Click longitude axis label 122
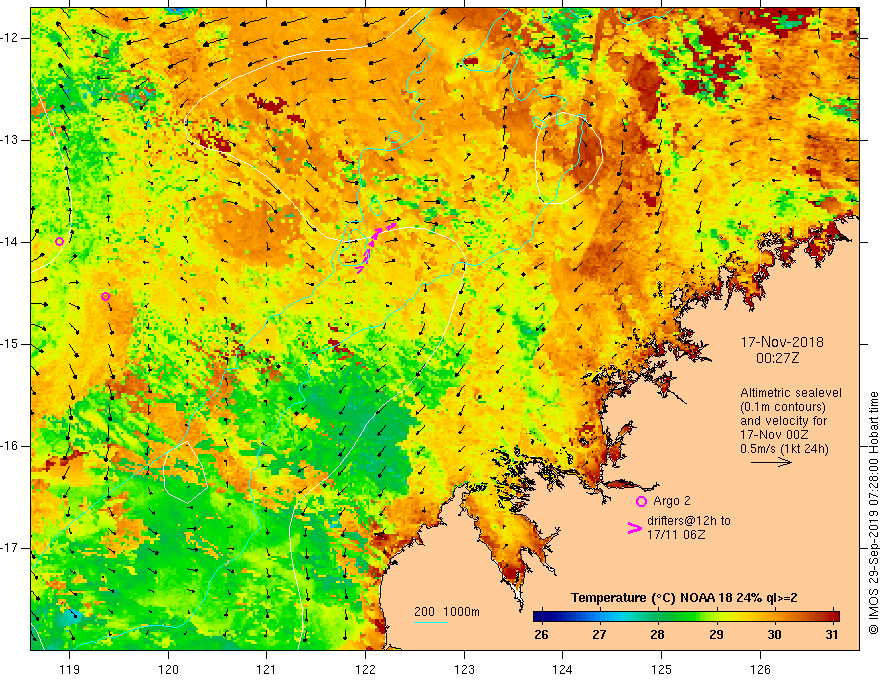 pyautogui.click(x=365, y=669)
